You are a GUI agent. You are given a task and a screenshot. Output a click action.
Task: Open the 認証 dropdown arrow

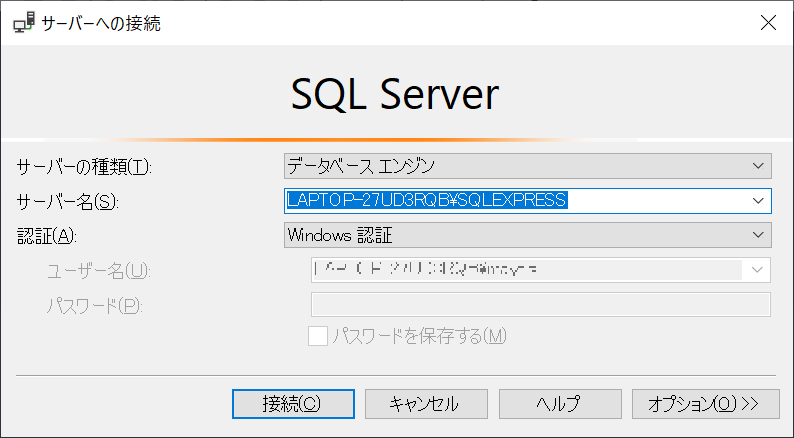758,235
